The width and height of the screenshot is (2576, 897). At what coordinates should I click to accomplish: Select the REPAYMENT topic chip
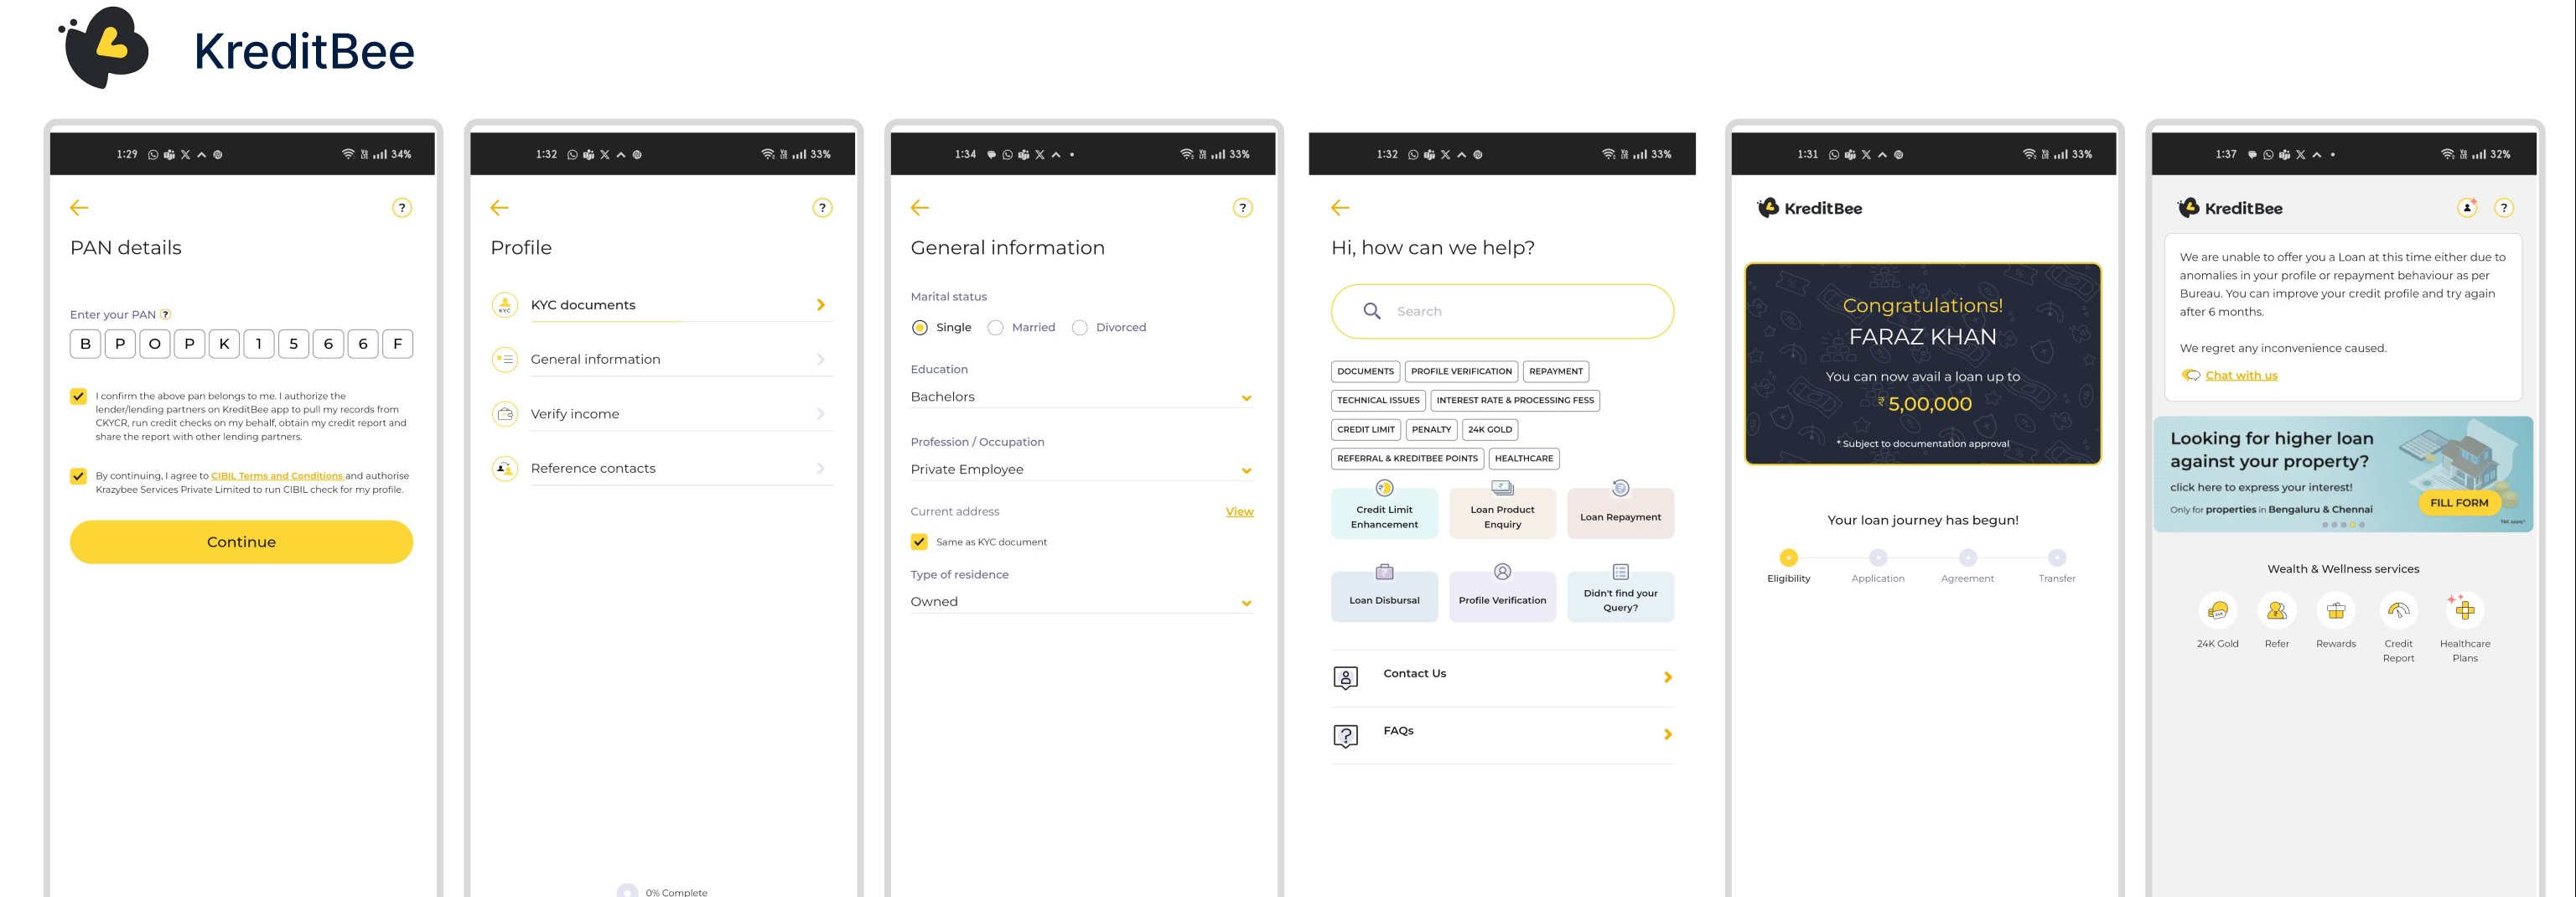coord(1556,372)
